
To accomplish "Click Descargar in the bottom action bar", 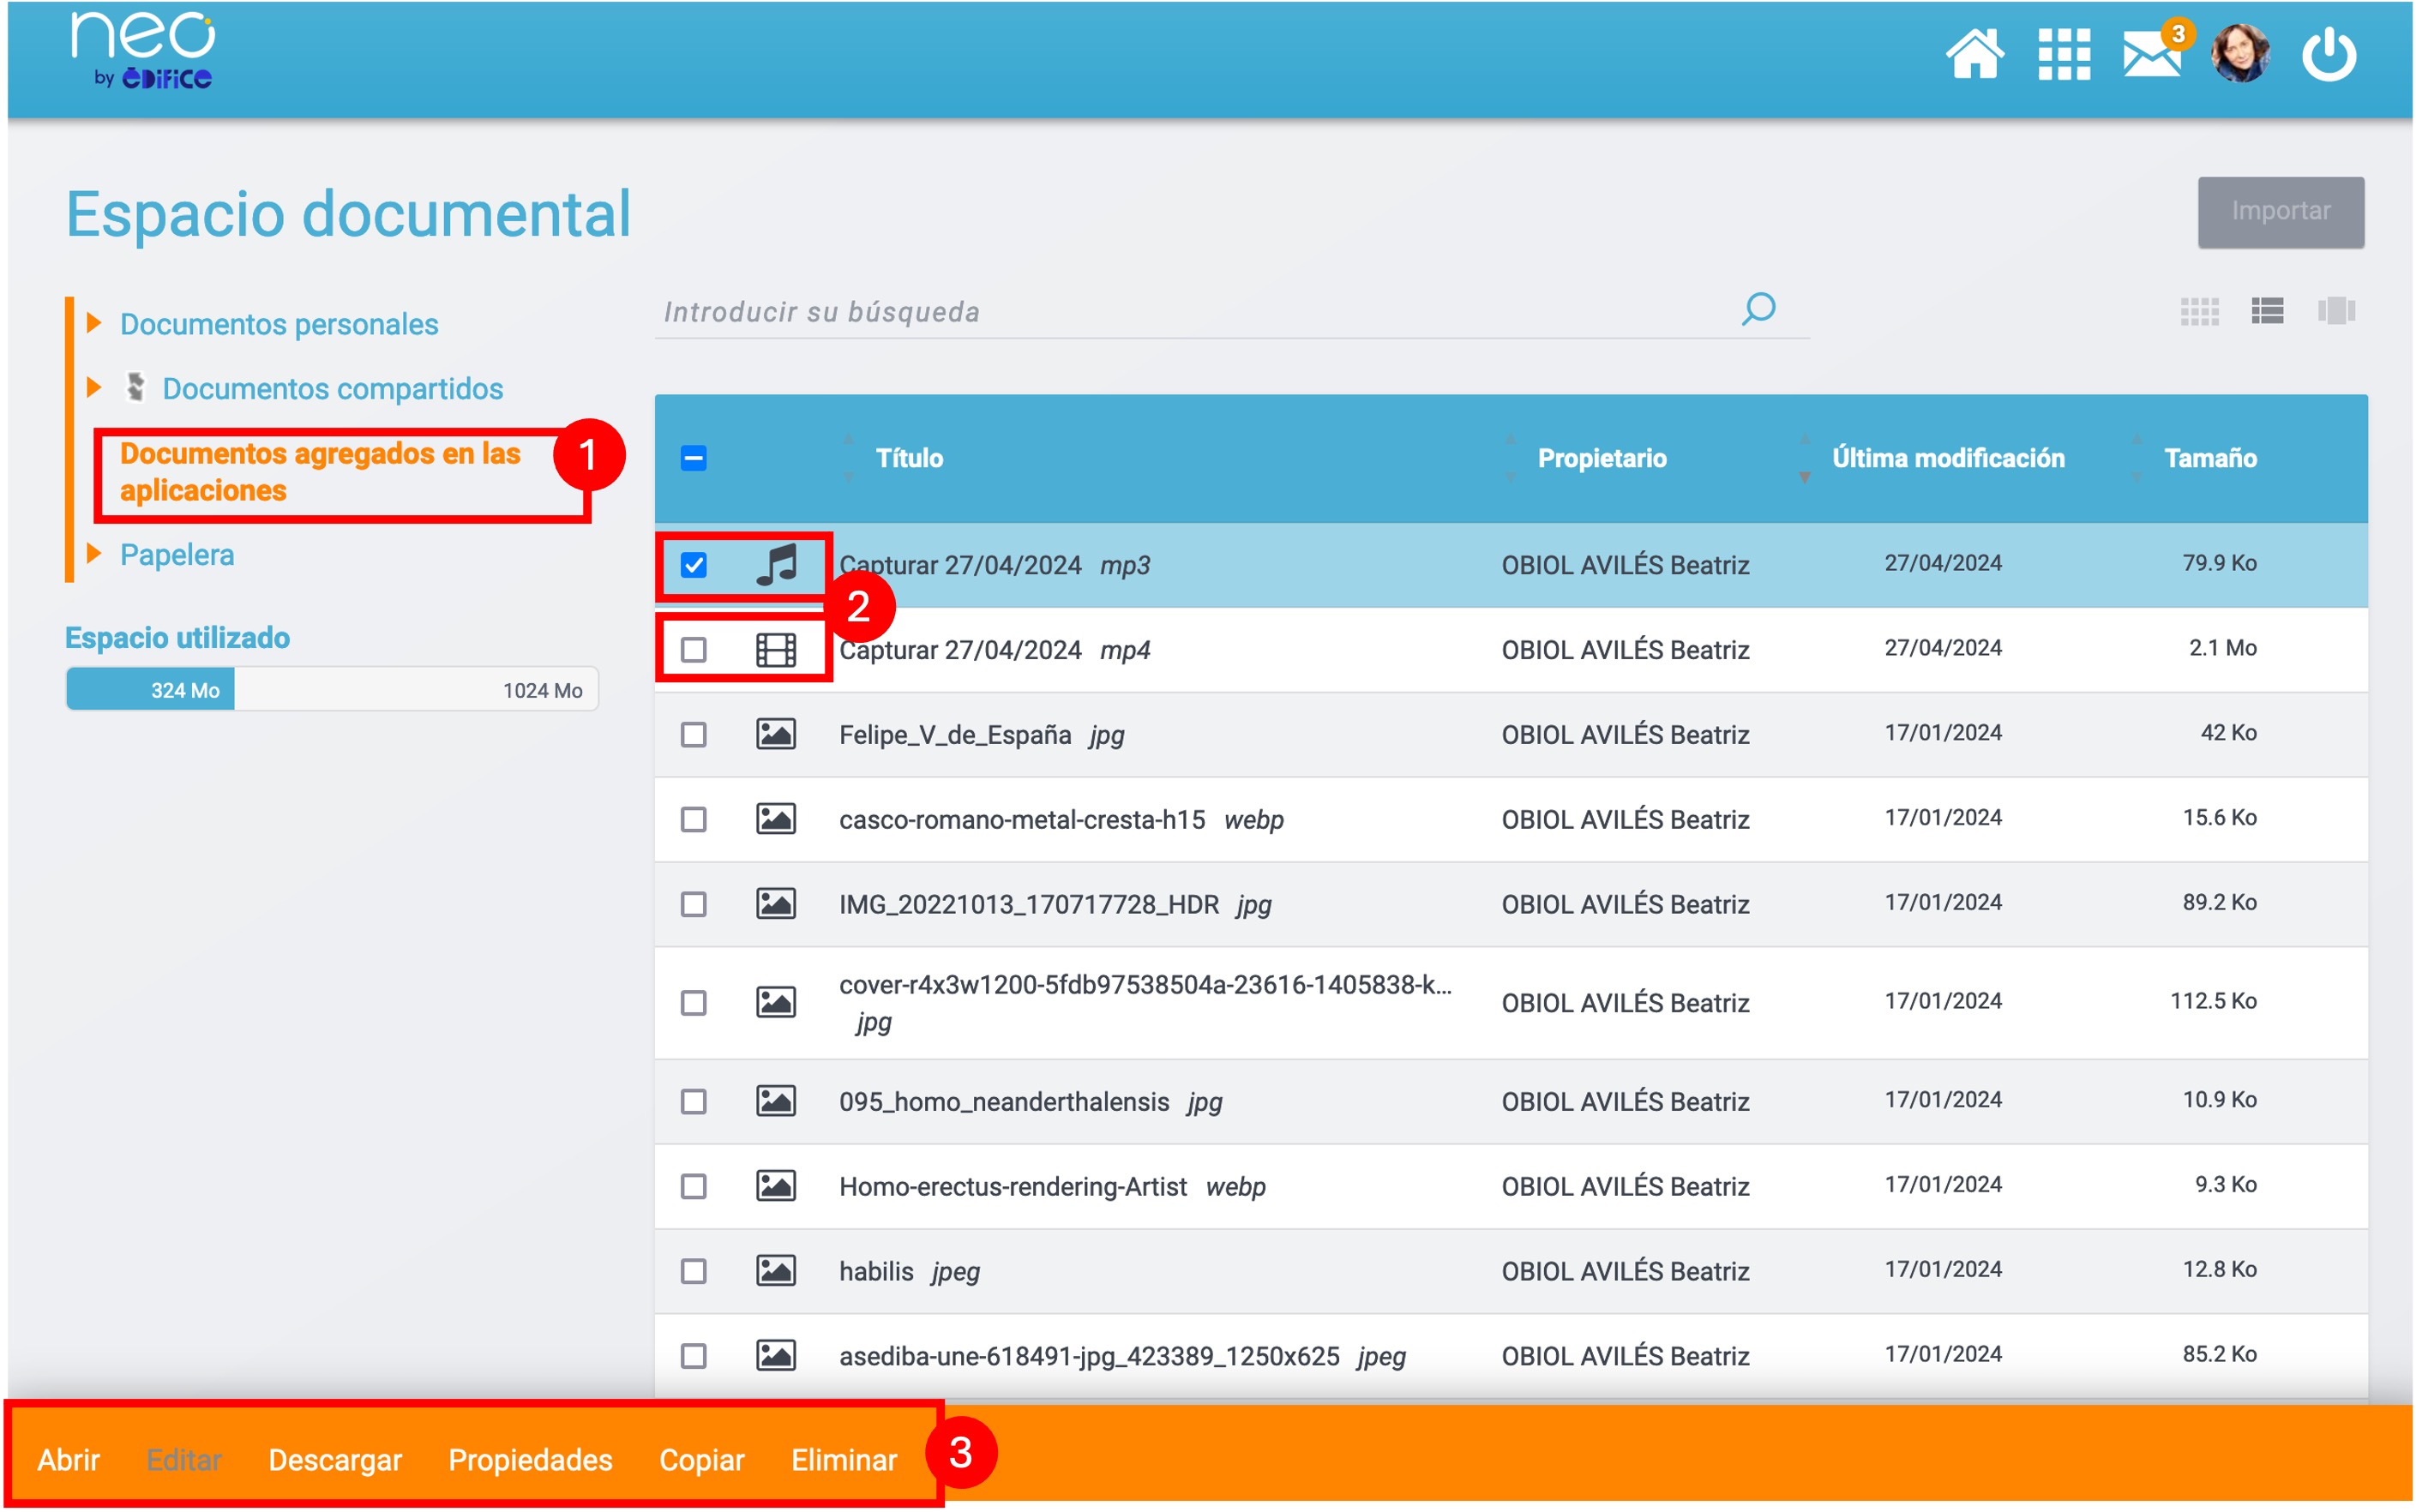I will (335, 1459).
